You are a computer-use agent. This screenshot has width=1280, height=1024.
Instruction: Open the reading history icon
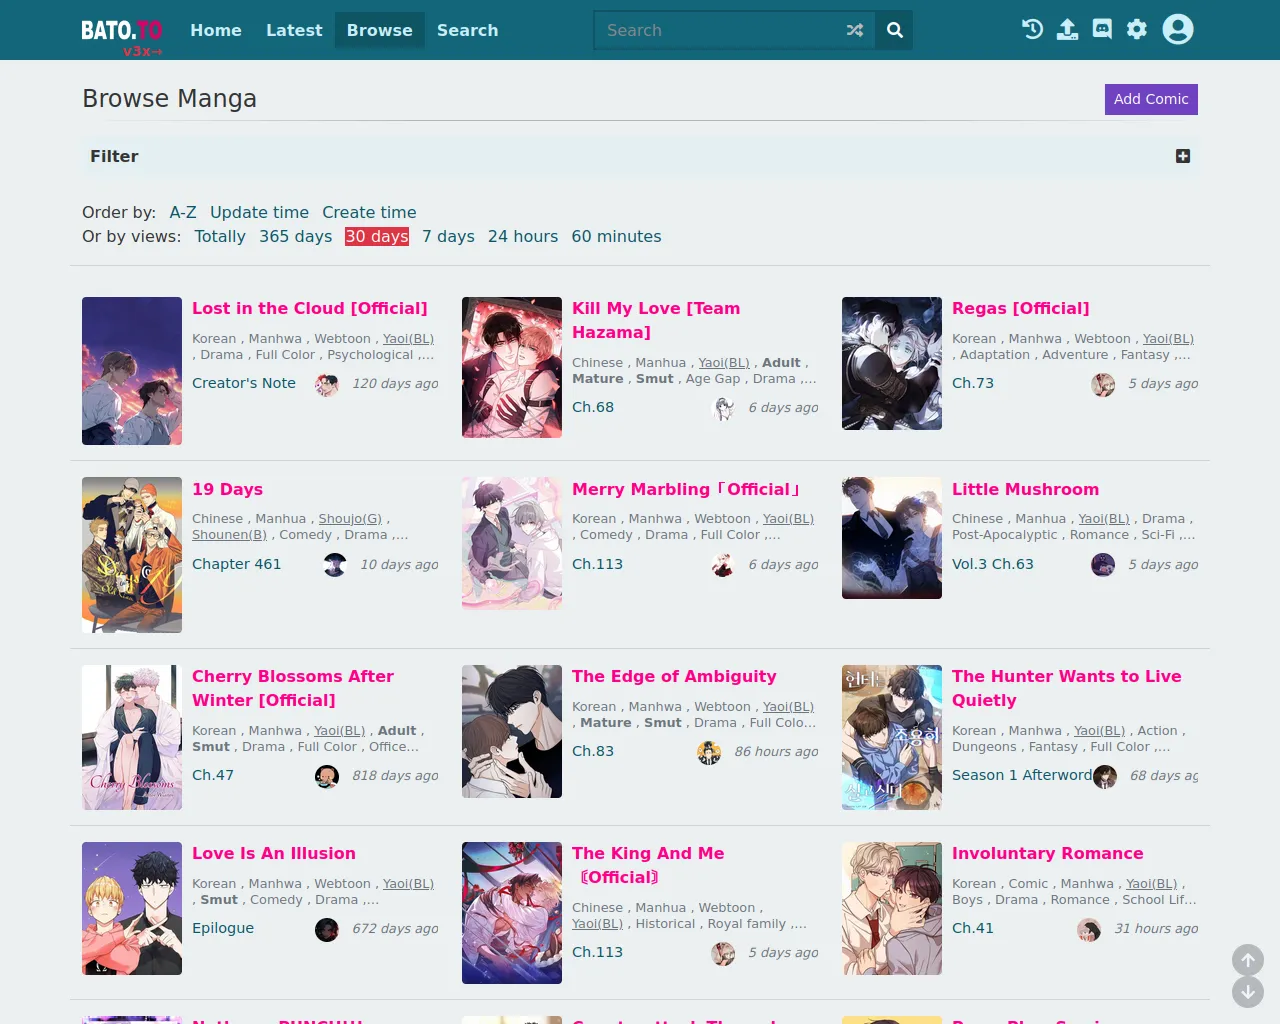1032,29
